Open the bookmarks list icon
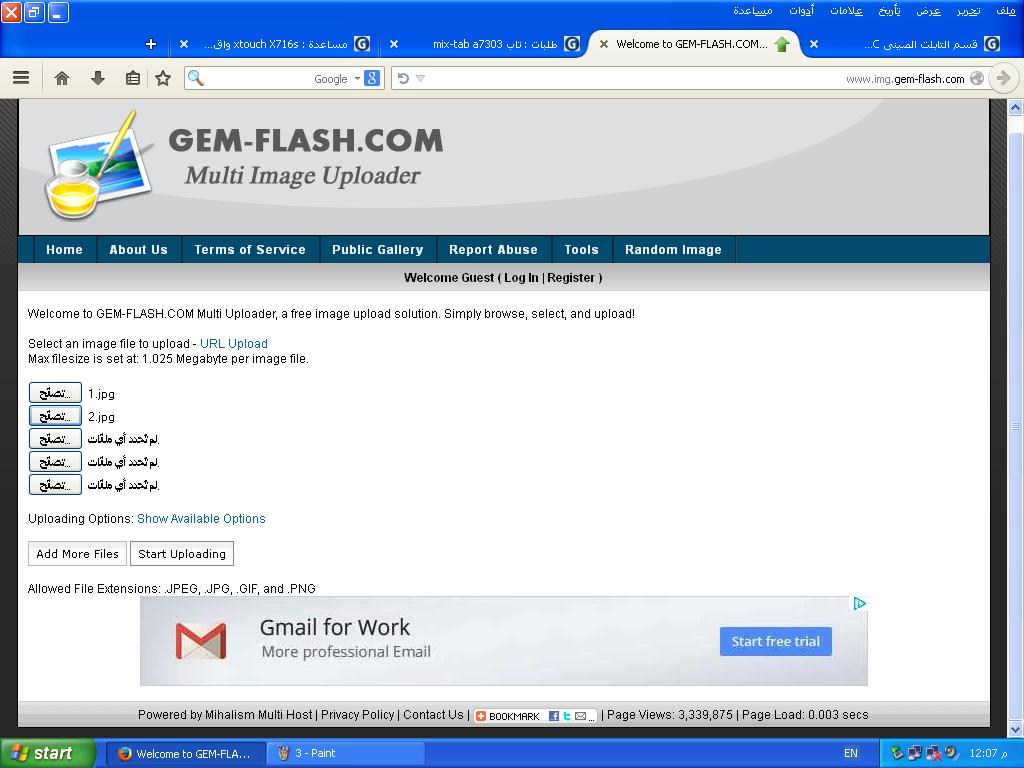 tap(133, 78)
